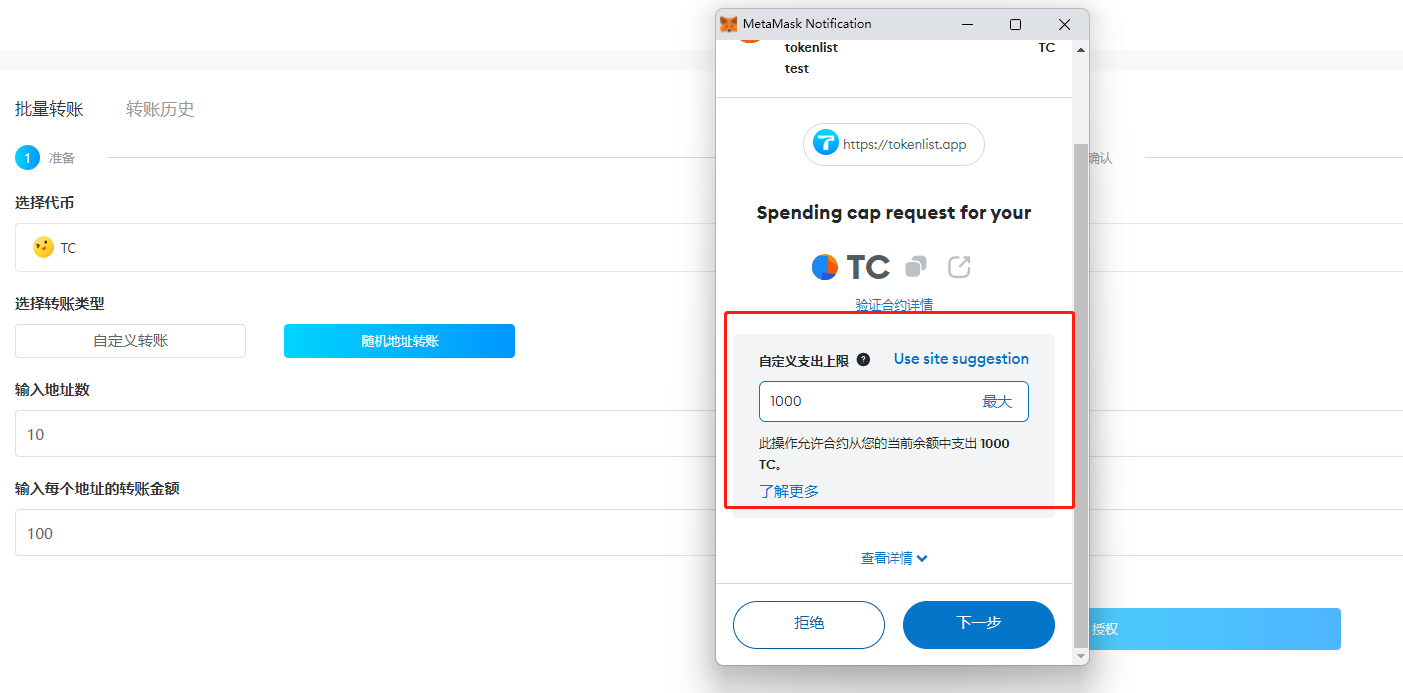The width and height of the screenshot is (1403, 693).
Task: Switch to 转账历史 tab
Action: (160, 109)
